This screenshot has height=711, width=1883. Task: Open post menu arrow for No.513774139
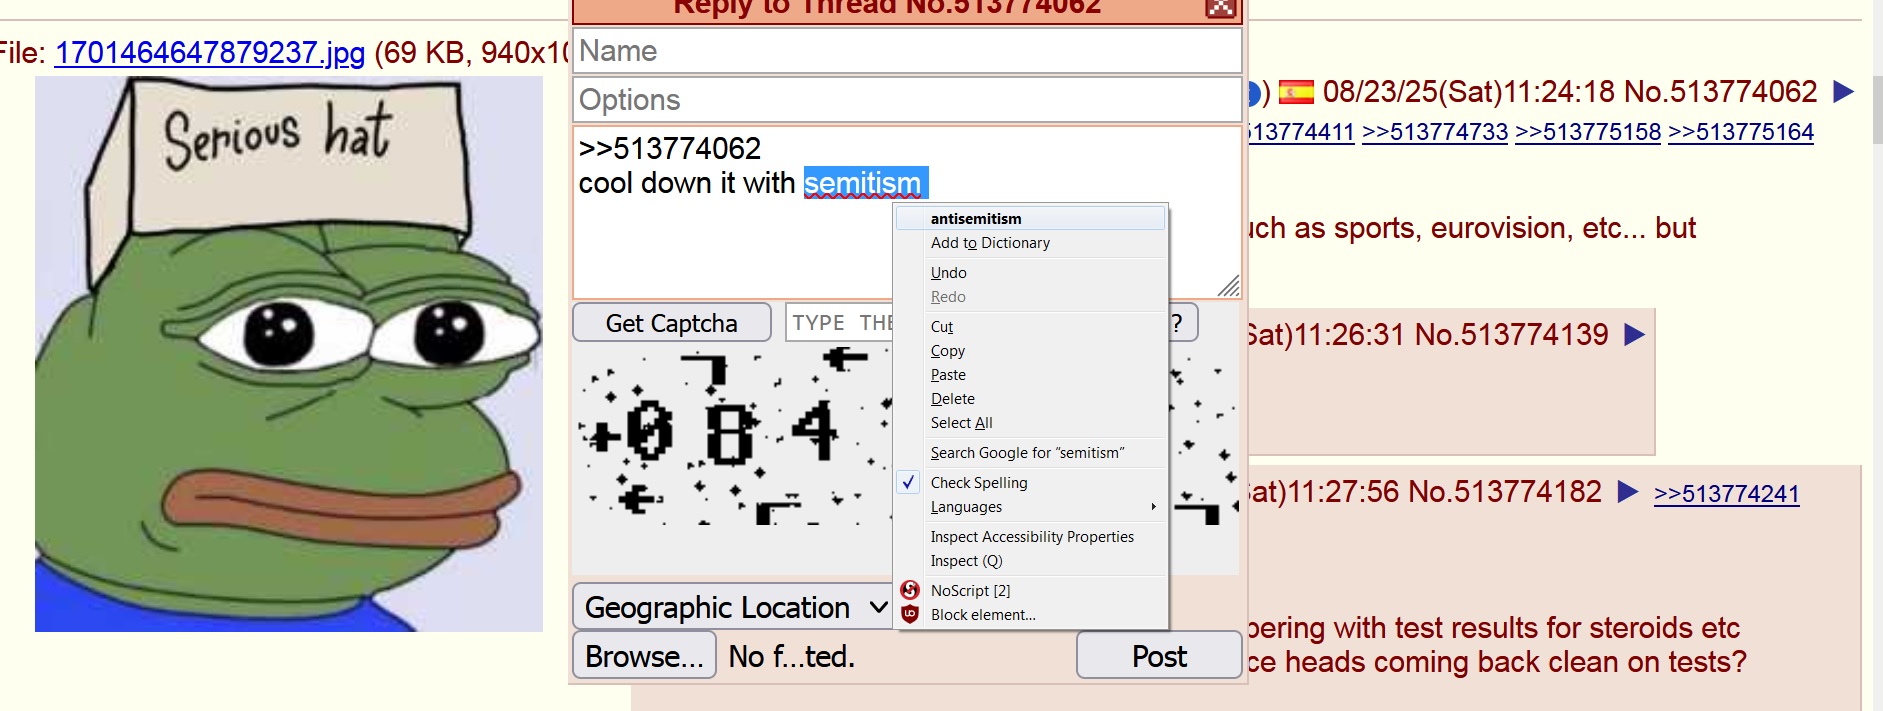tap(1634, 334)
